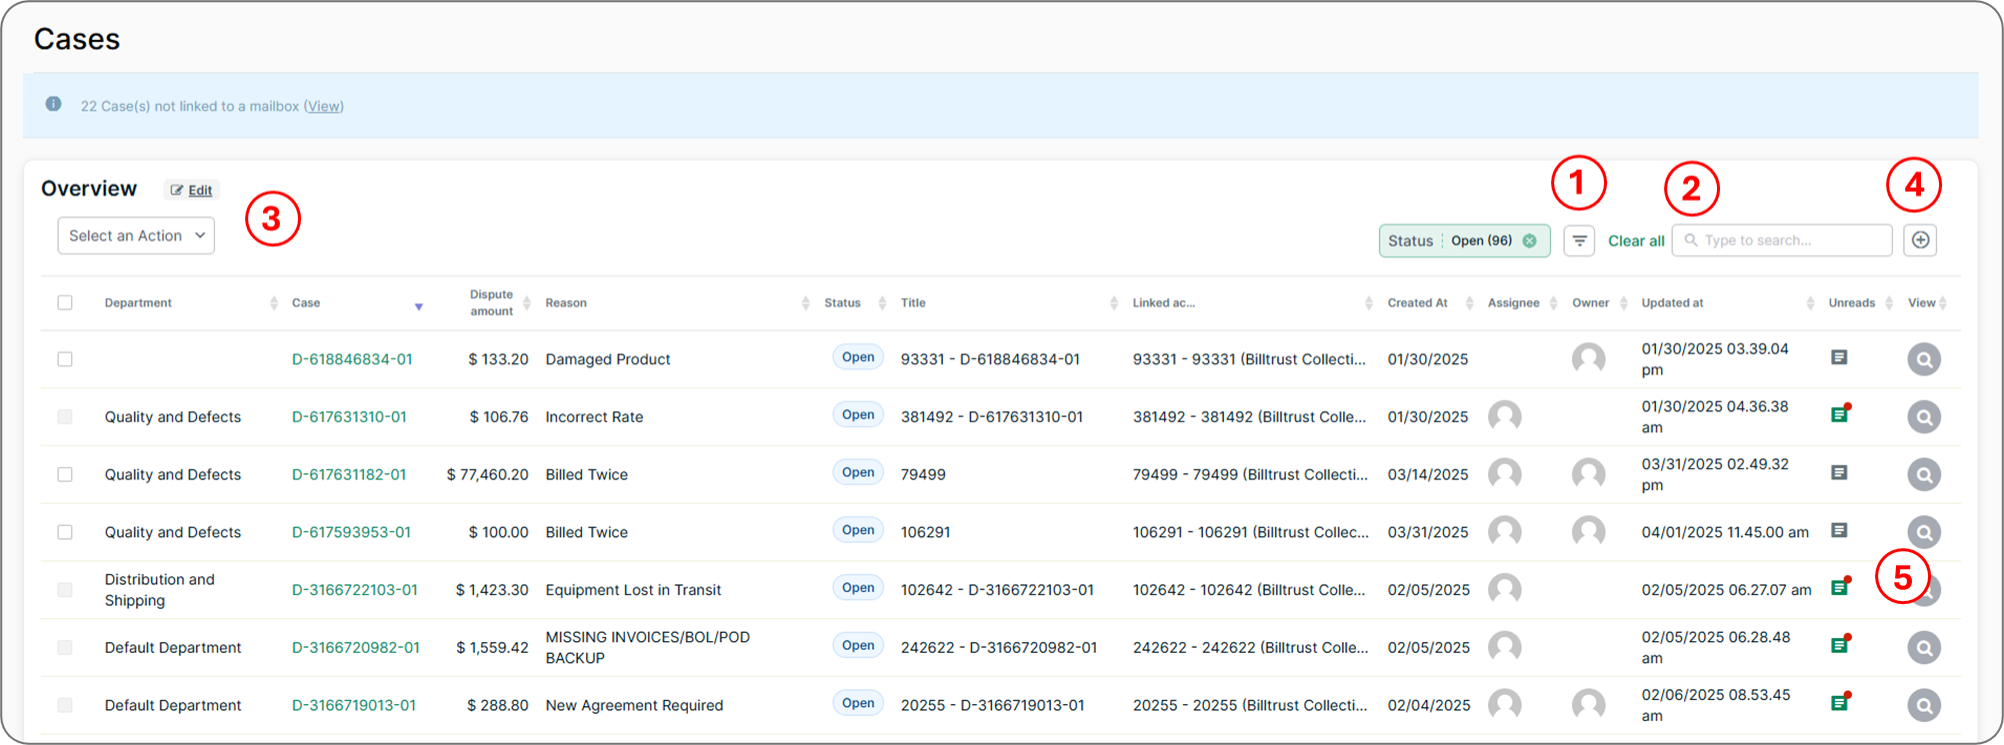View case D-617631310-01 with magnifier icon
This screenshot has height=745, width=2004.
[x=1923, y=417]
